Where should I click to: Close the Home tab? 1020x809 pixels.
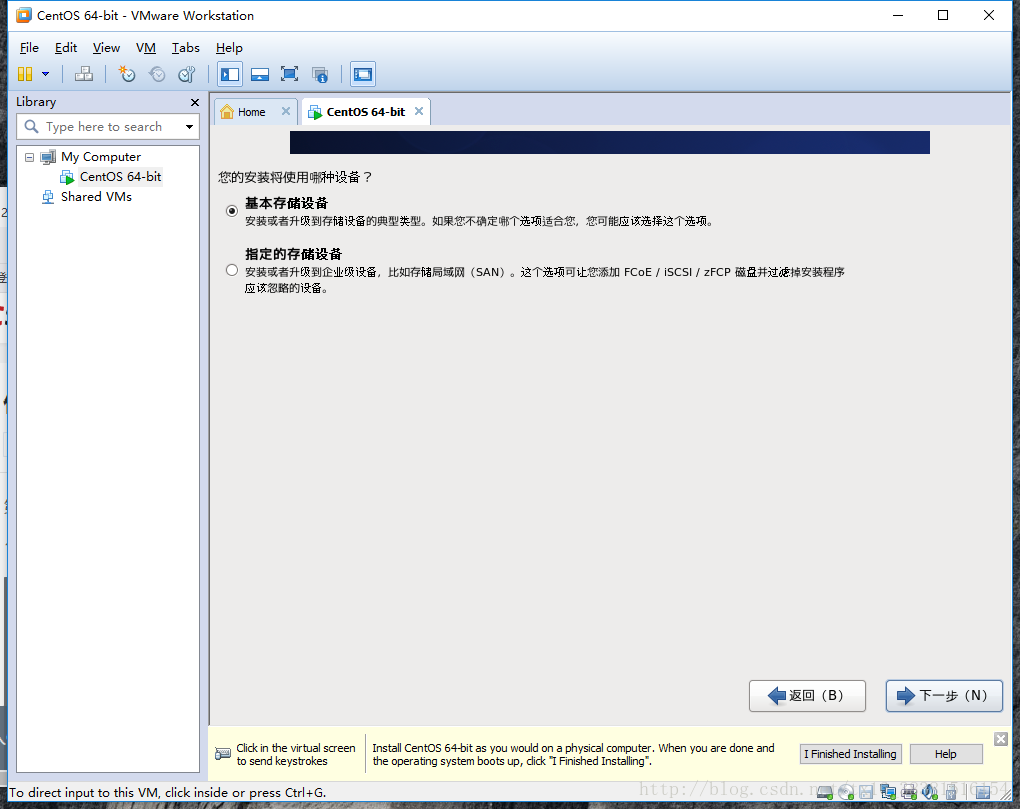(x=286, y=111)
